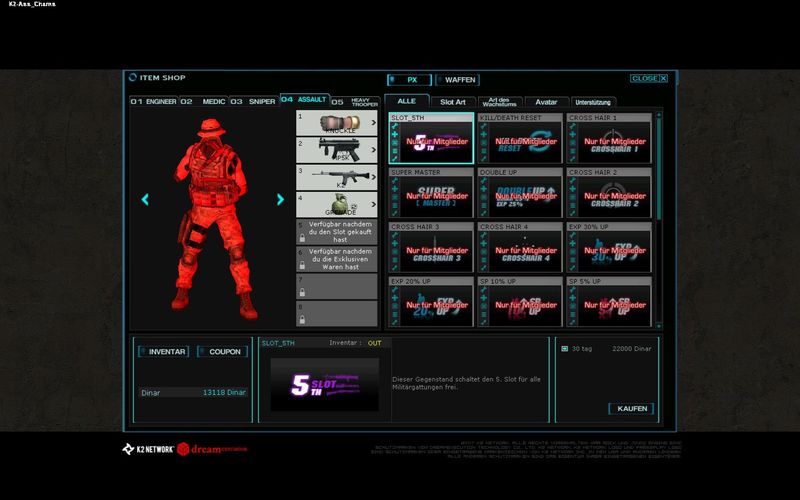
Task: Close the Item Shop window
Action: (648, 78)
